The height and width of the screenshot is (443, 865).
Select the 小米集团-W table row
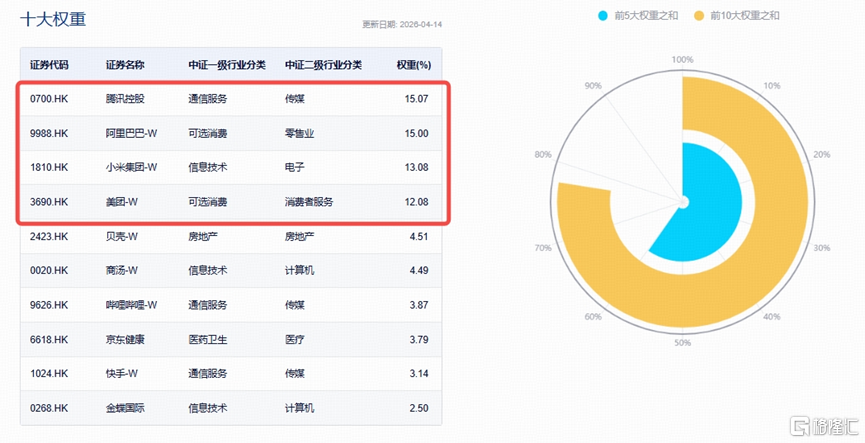pyautogui.click(x=231, y=167)
